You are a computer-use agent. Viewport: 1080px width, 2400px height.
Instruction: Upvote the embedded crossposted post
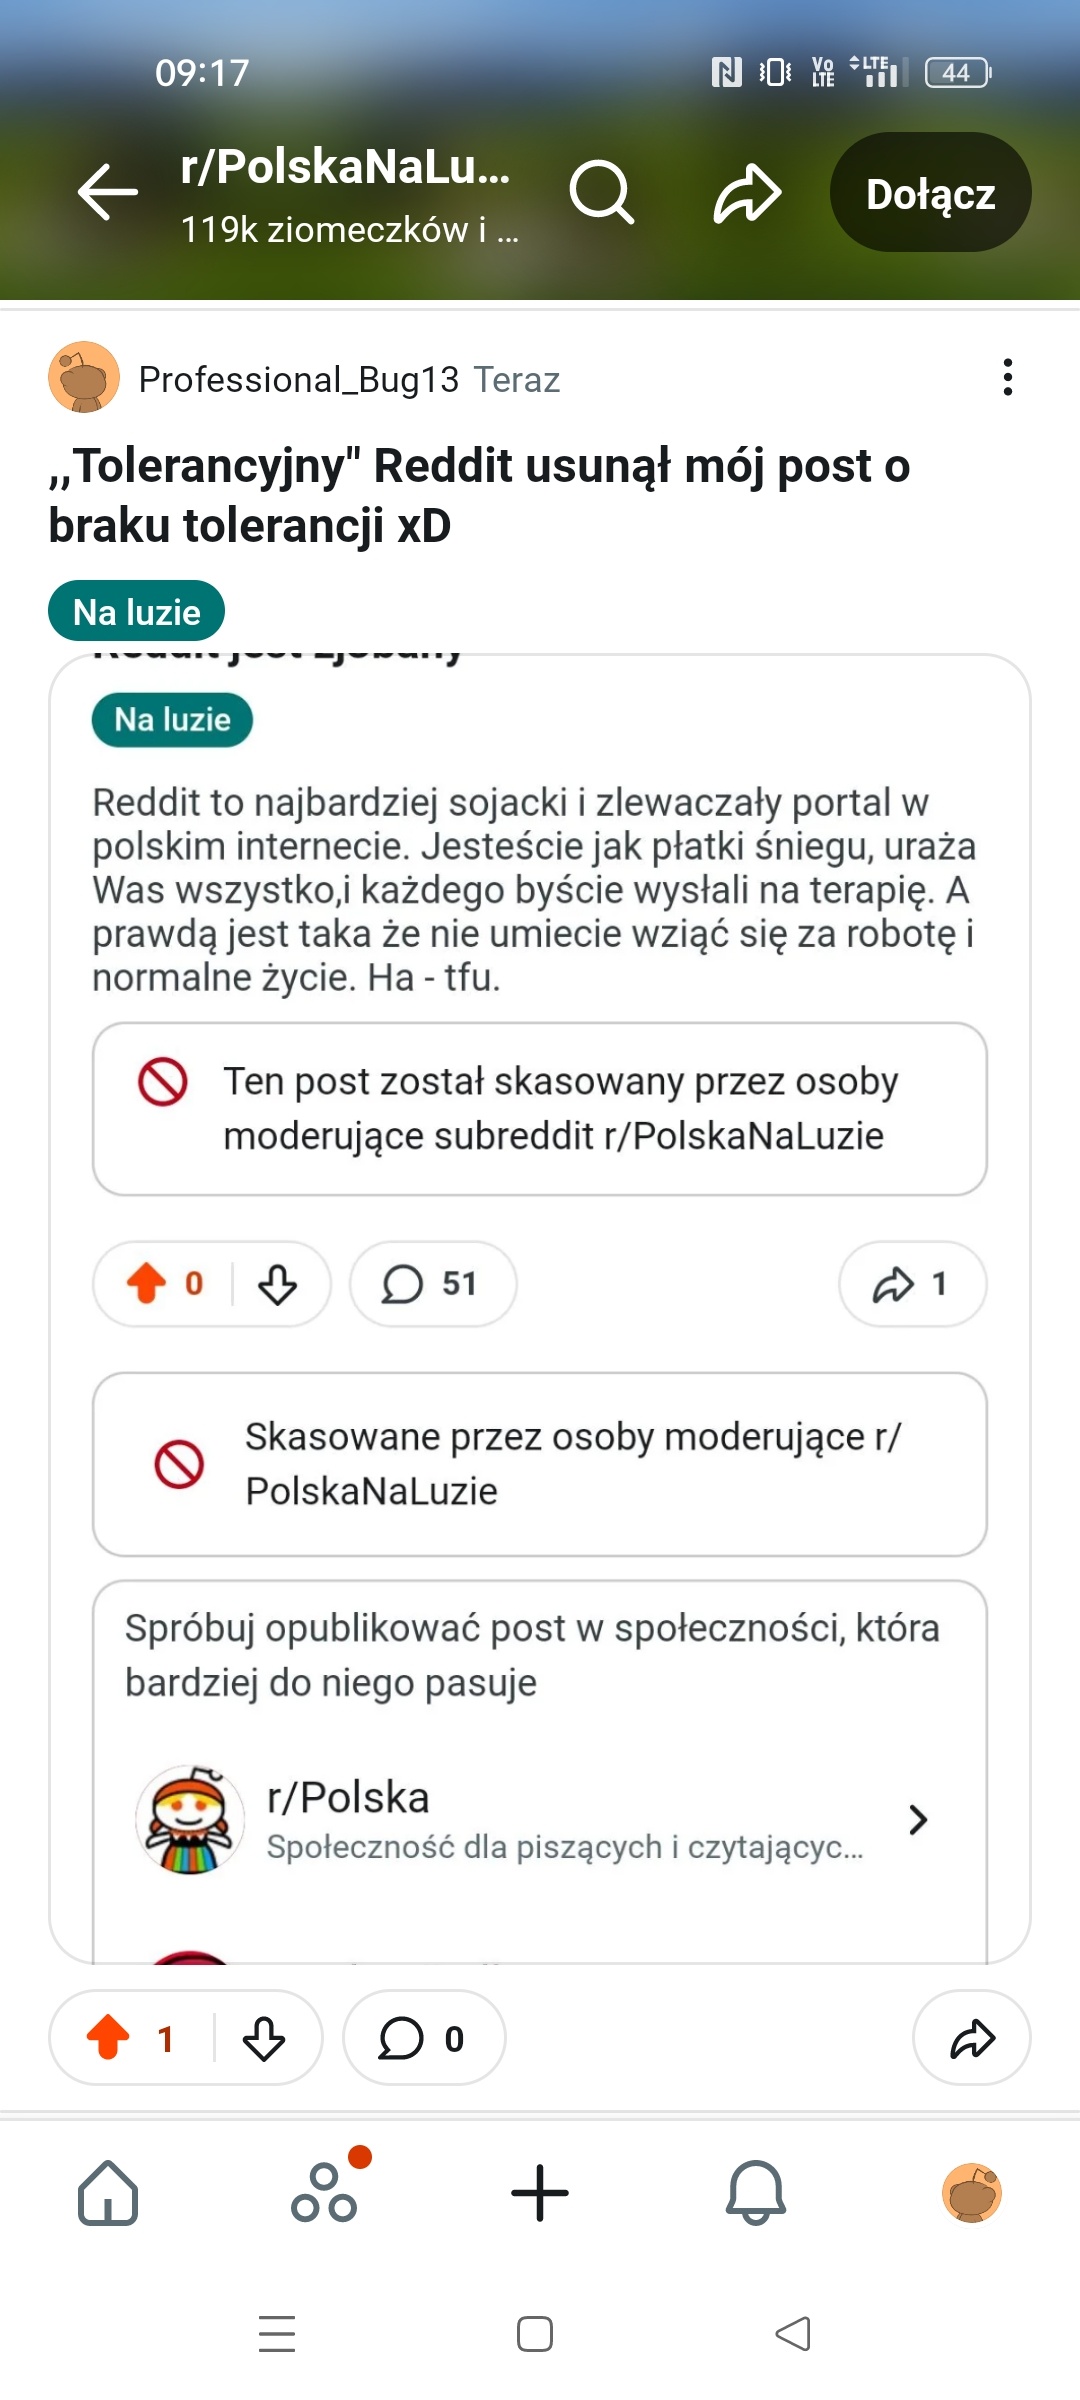[147, 1283]
